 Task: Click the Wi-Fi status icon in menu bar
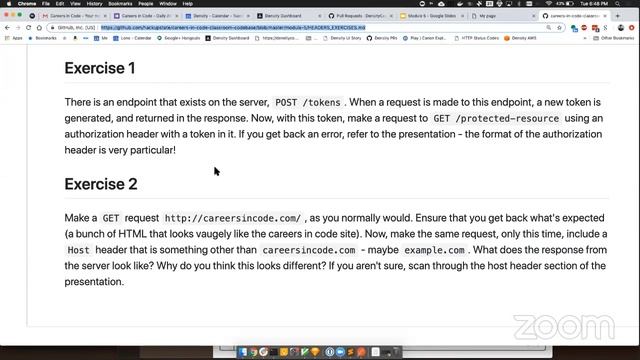tap(549, 4)
